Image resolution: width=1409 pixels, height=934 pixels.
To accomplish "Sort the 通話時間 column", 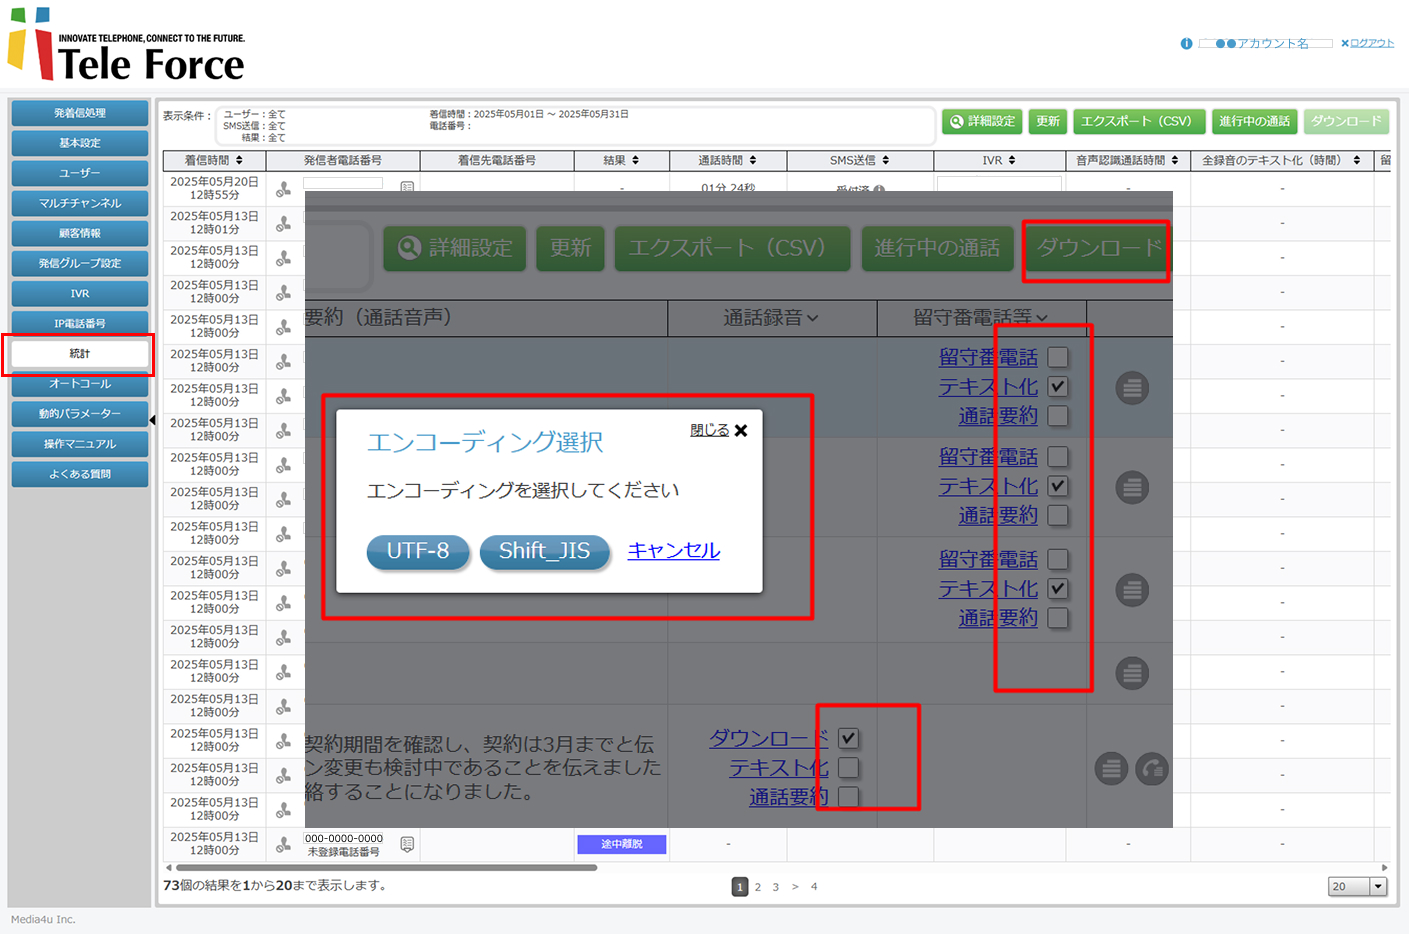I will tap(753, 160).
